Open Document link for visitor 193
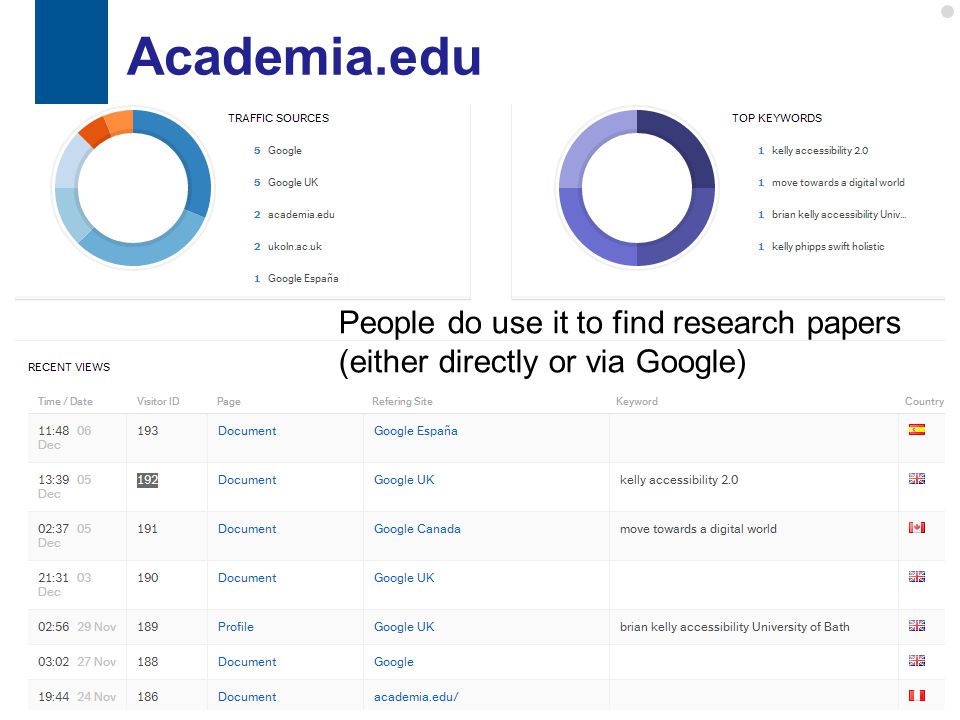960x720 pixels. click(x=247, y=431)
